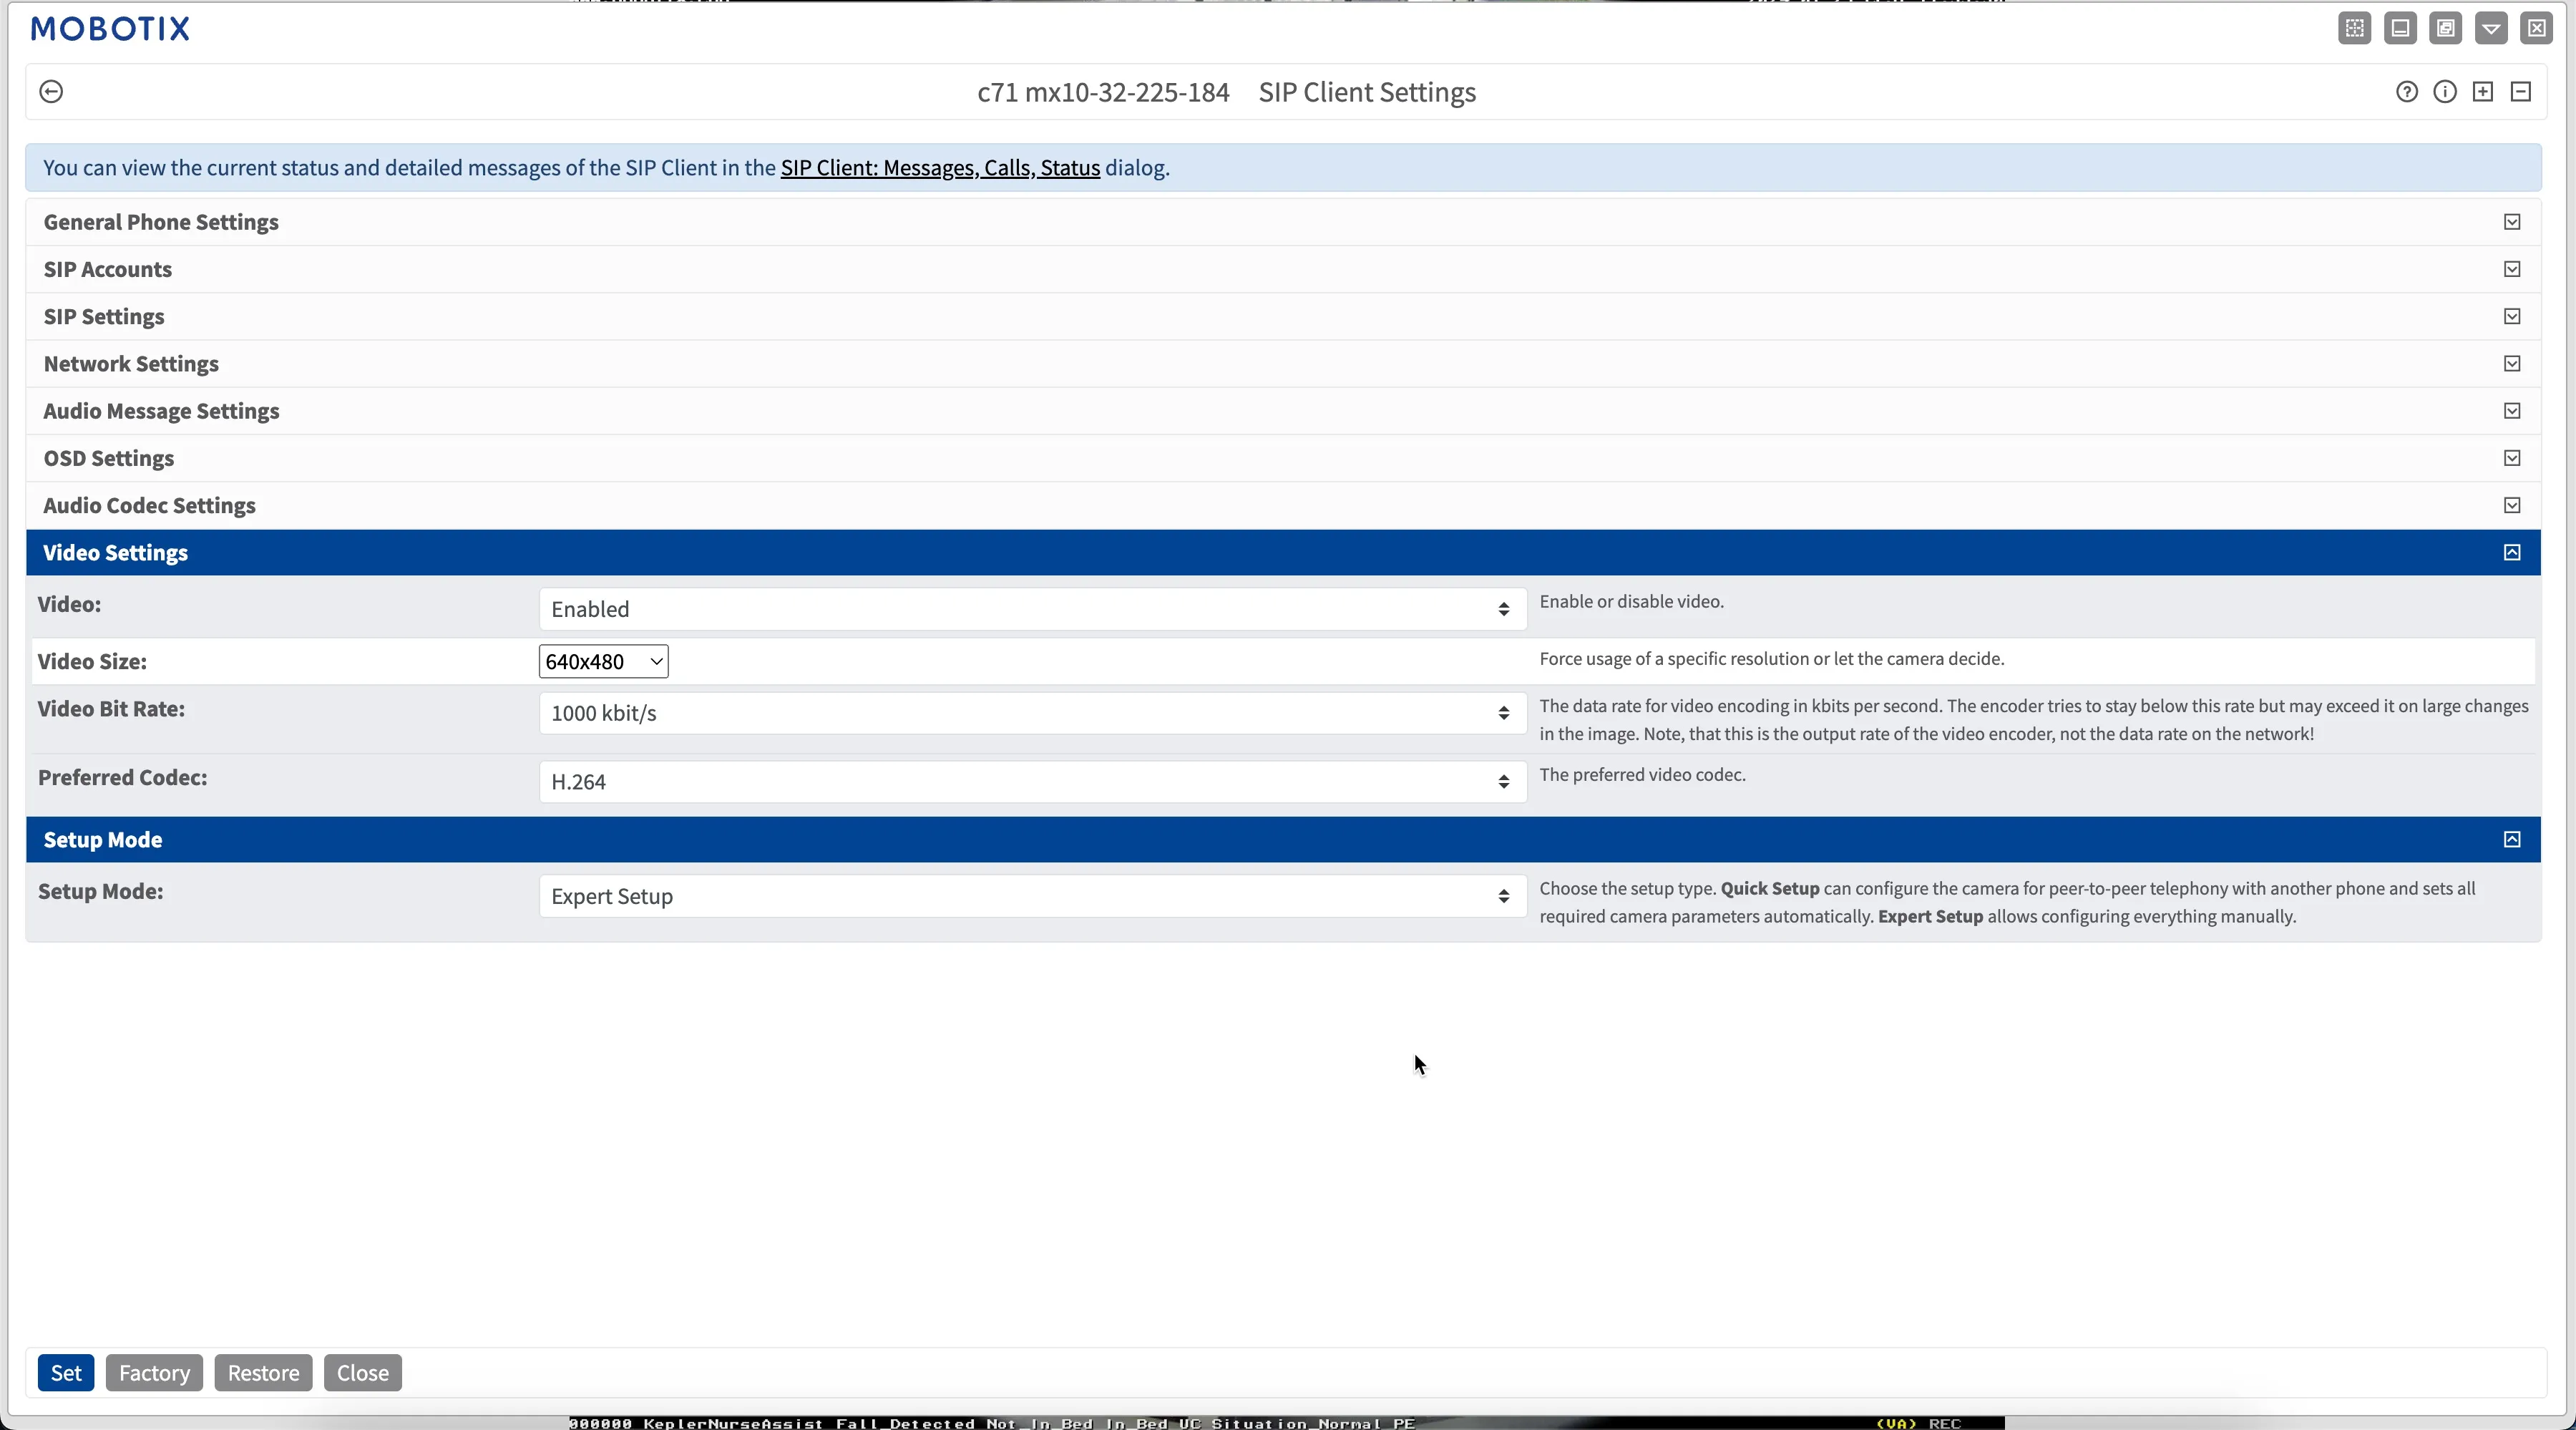This screenshot has width=2576, height=1430.
Task: Open SIP Client: Messages, Calls, Status link
Action: point(940,168)
